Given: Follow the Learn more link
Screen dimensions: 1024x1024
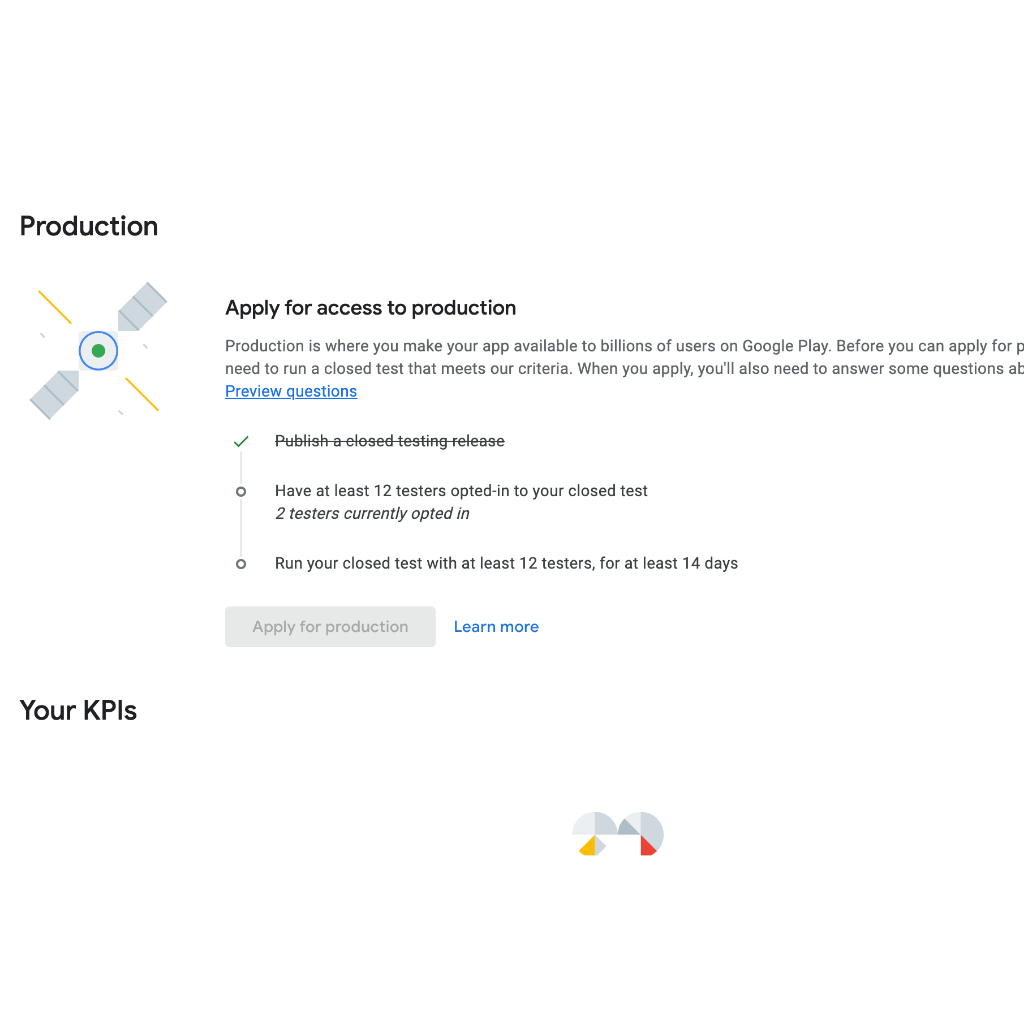Looking at the screenshot, I should (x=496, y=627).
